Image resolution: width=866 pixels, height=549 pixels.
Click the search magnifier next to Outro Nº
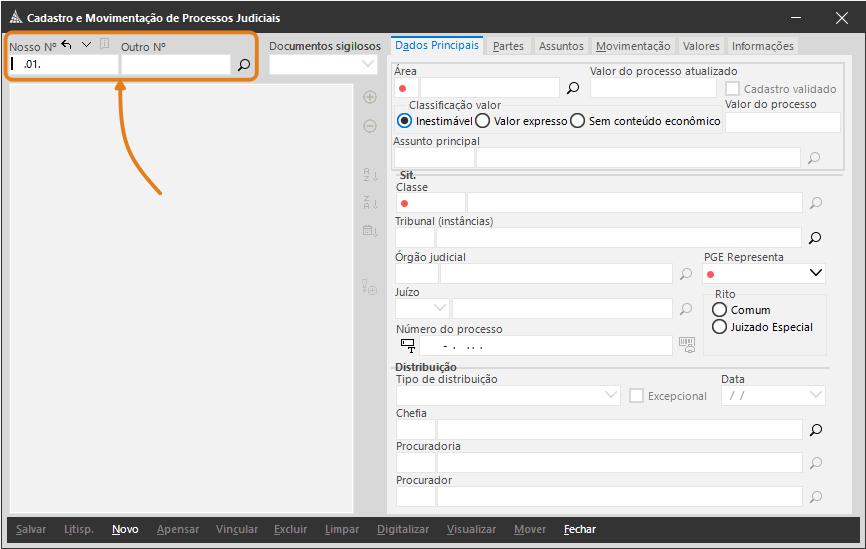click(x=244, y=65)
